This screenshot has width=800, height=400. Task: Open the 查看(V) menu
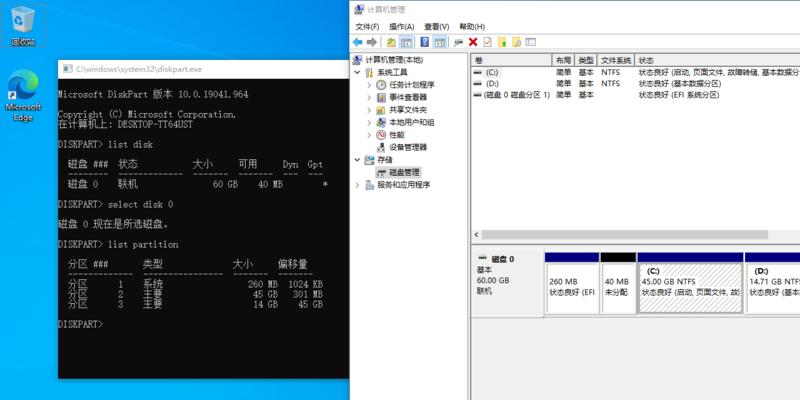pos(436,27)
